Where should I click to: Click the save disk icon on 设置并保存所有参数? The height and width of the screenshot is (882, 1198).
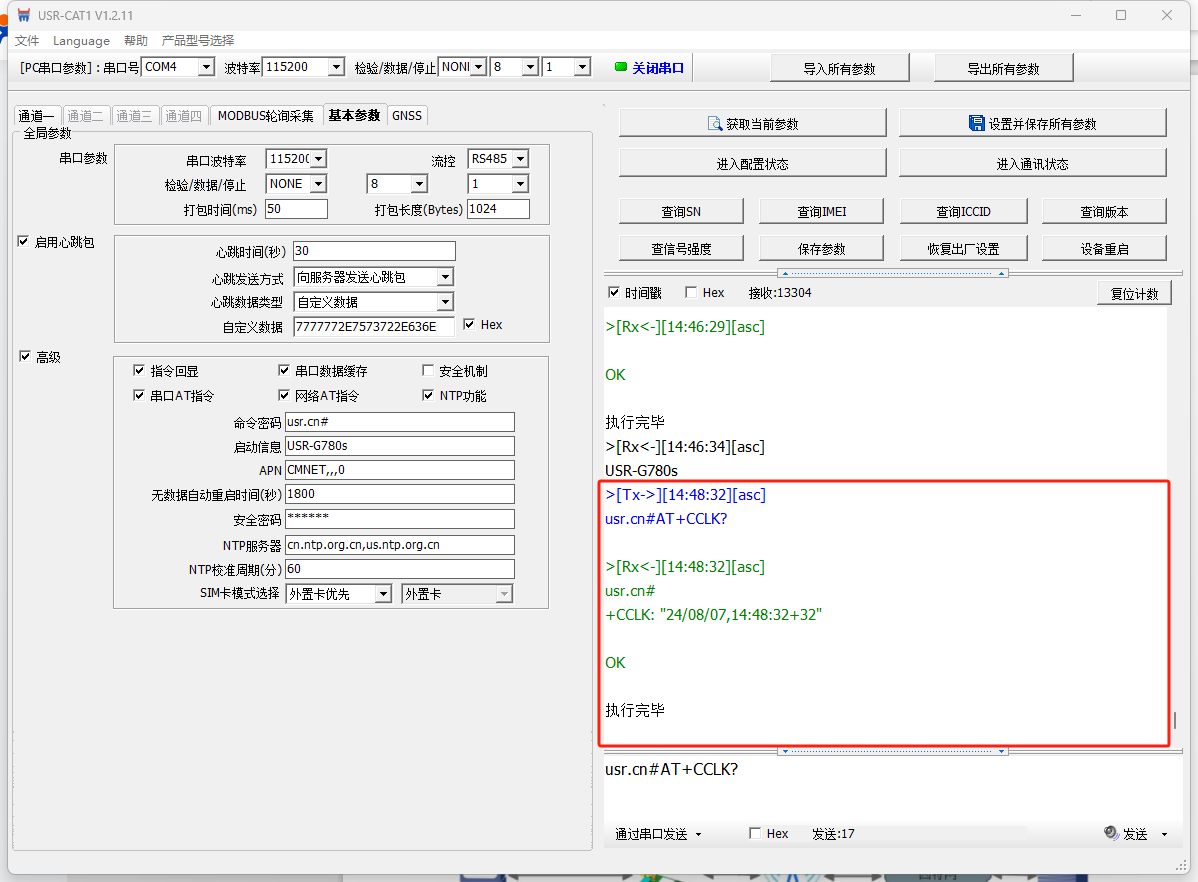coord(977,123)
